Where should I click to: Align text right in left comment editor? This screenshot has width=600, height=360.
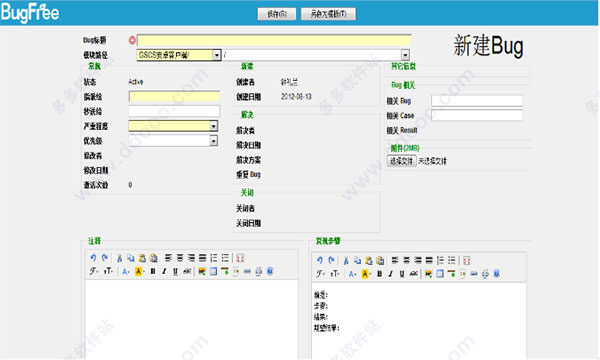pyautogui.click(x=191, y=258)
